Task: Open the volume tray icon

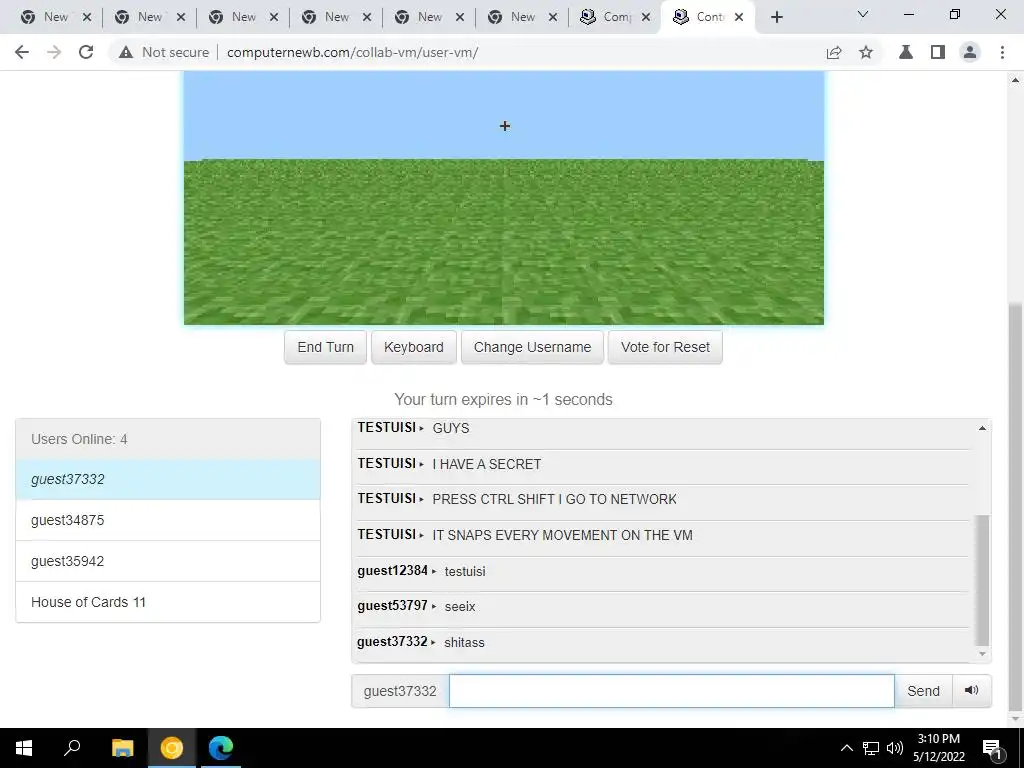Action: pos(895,748)
